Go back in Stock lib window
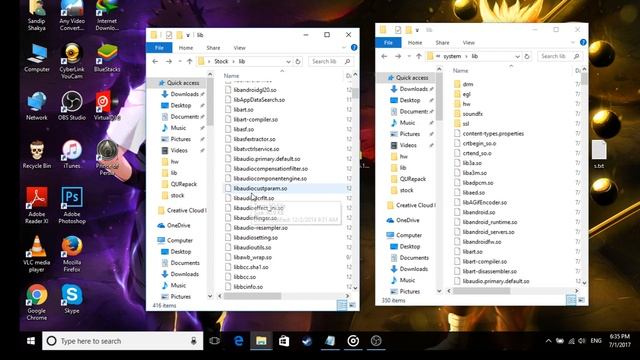640x360 pixels. pos(155,61)
